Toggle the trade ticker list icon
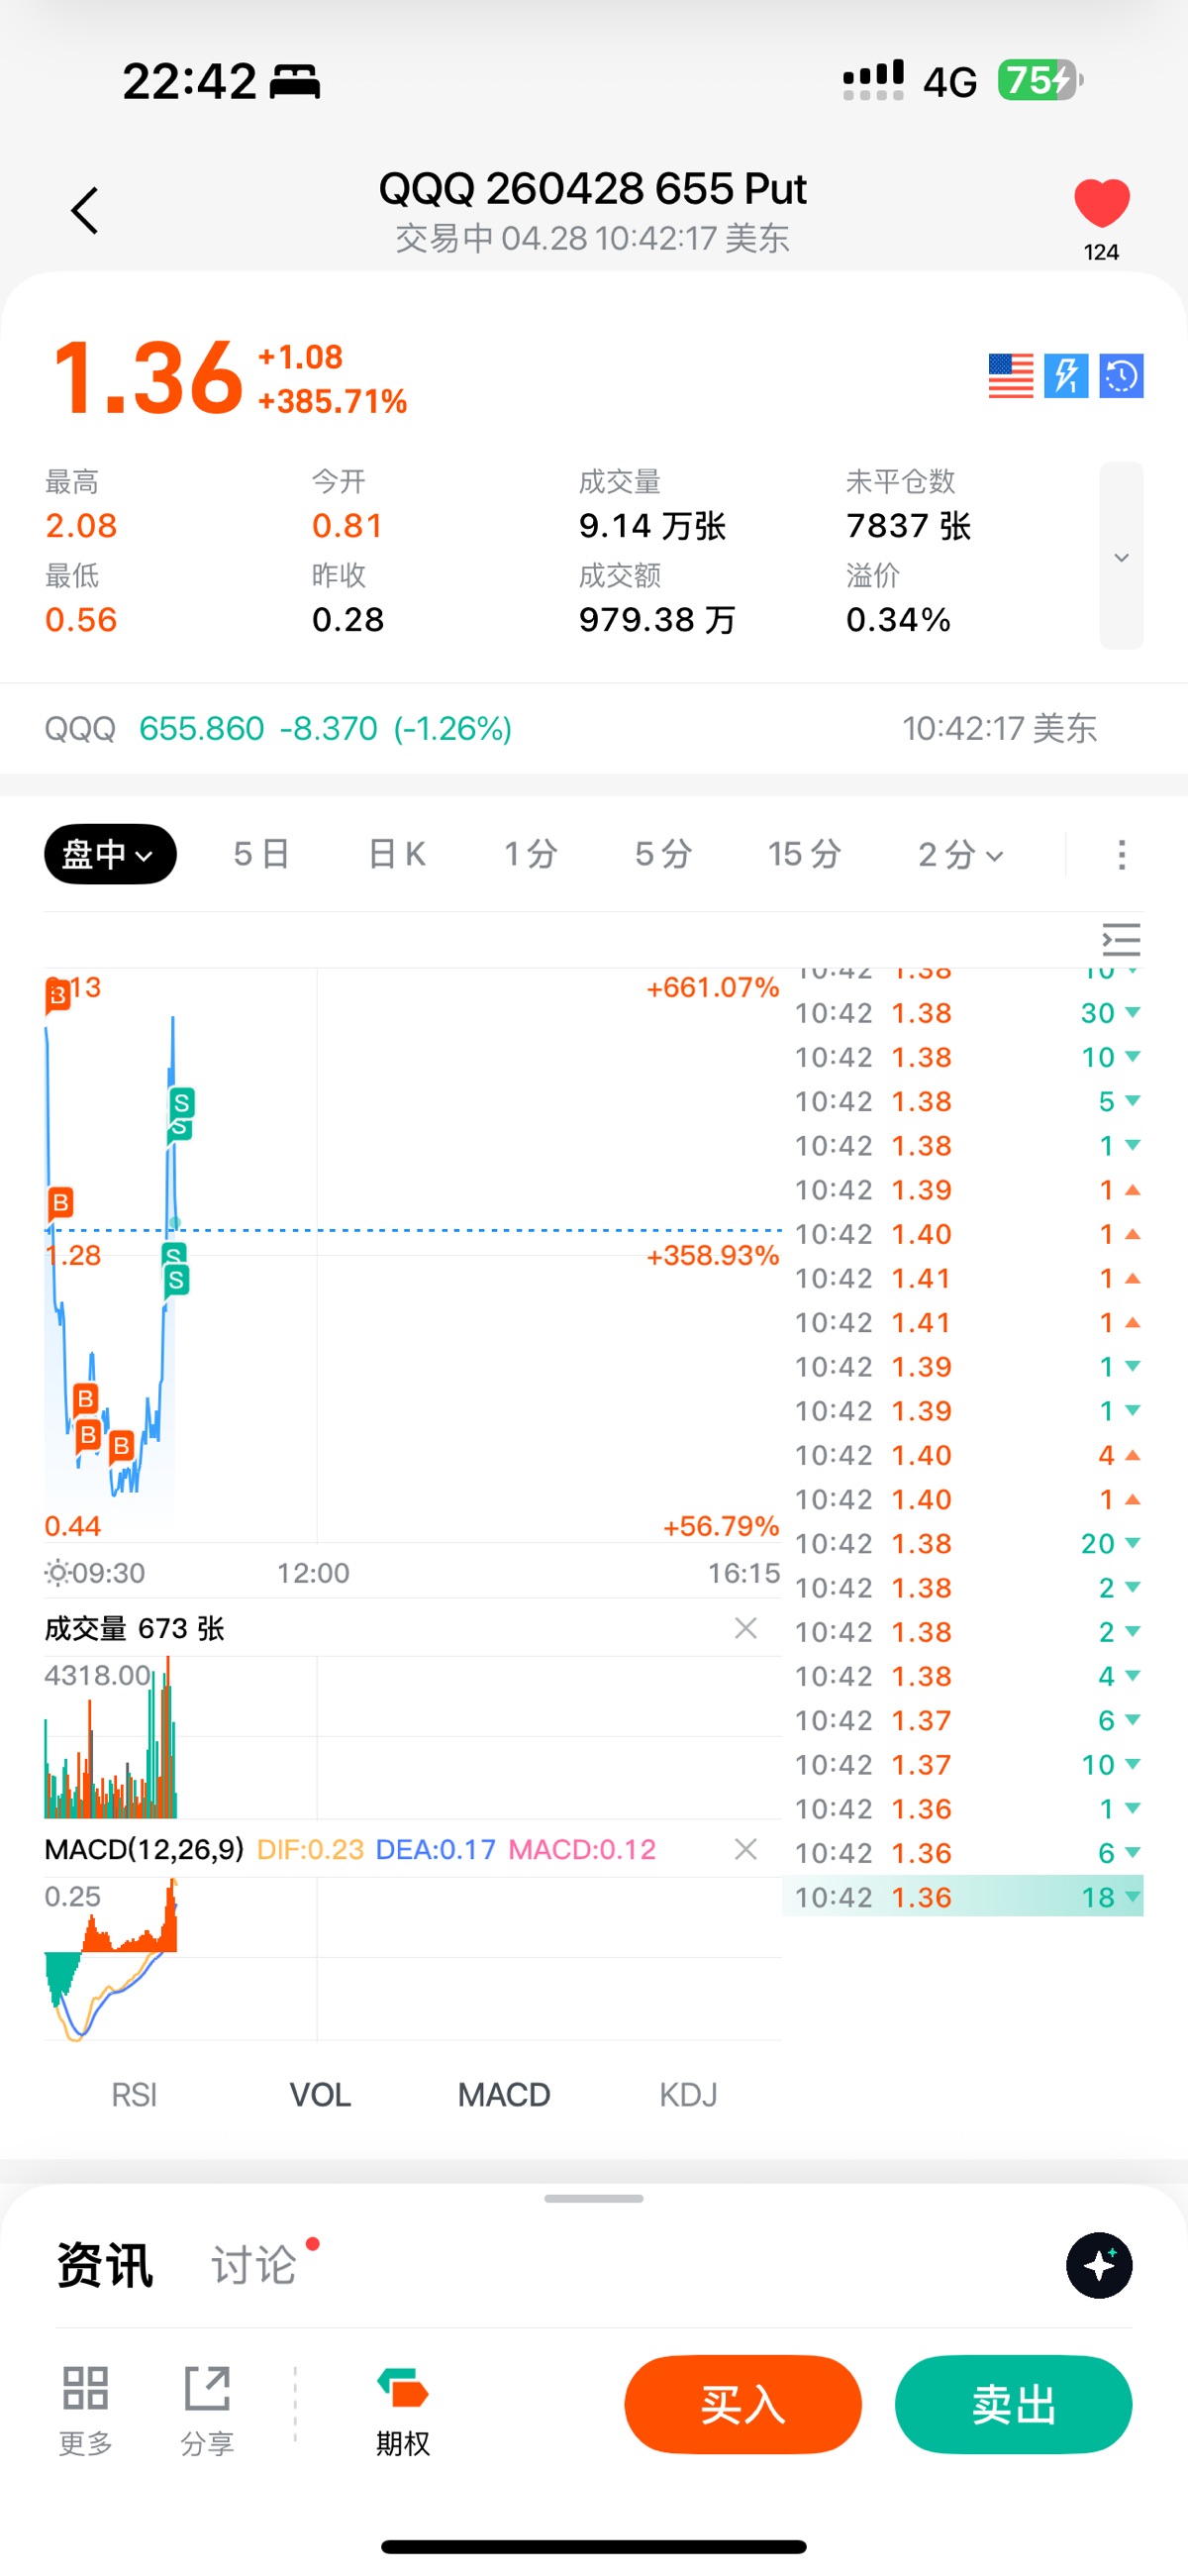Screen dimensions: 1188x2576 click(1121, 940)
